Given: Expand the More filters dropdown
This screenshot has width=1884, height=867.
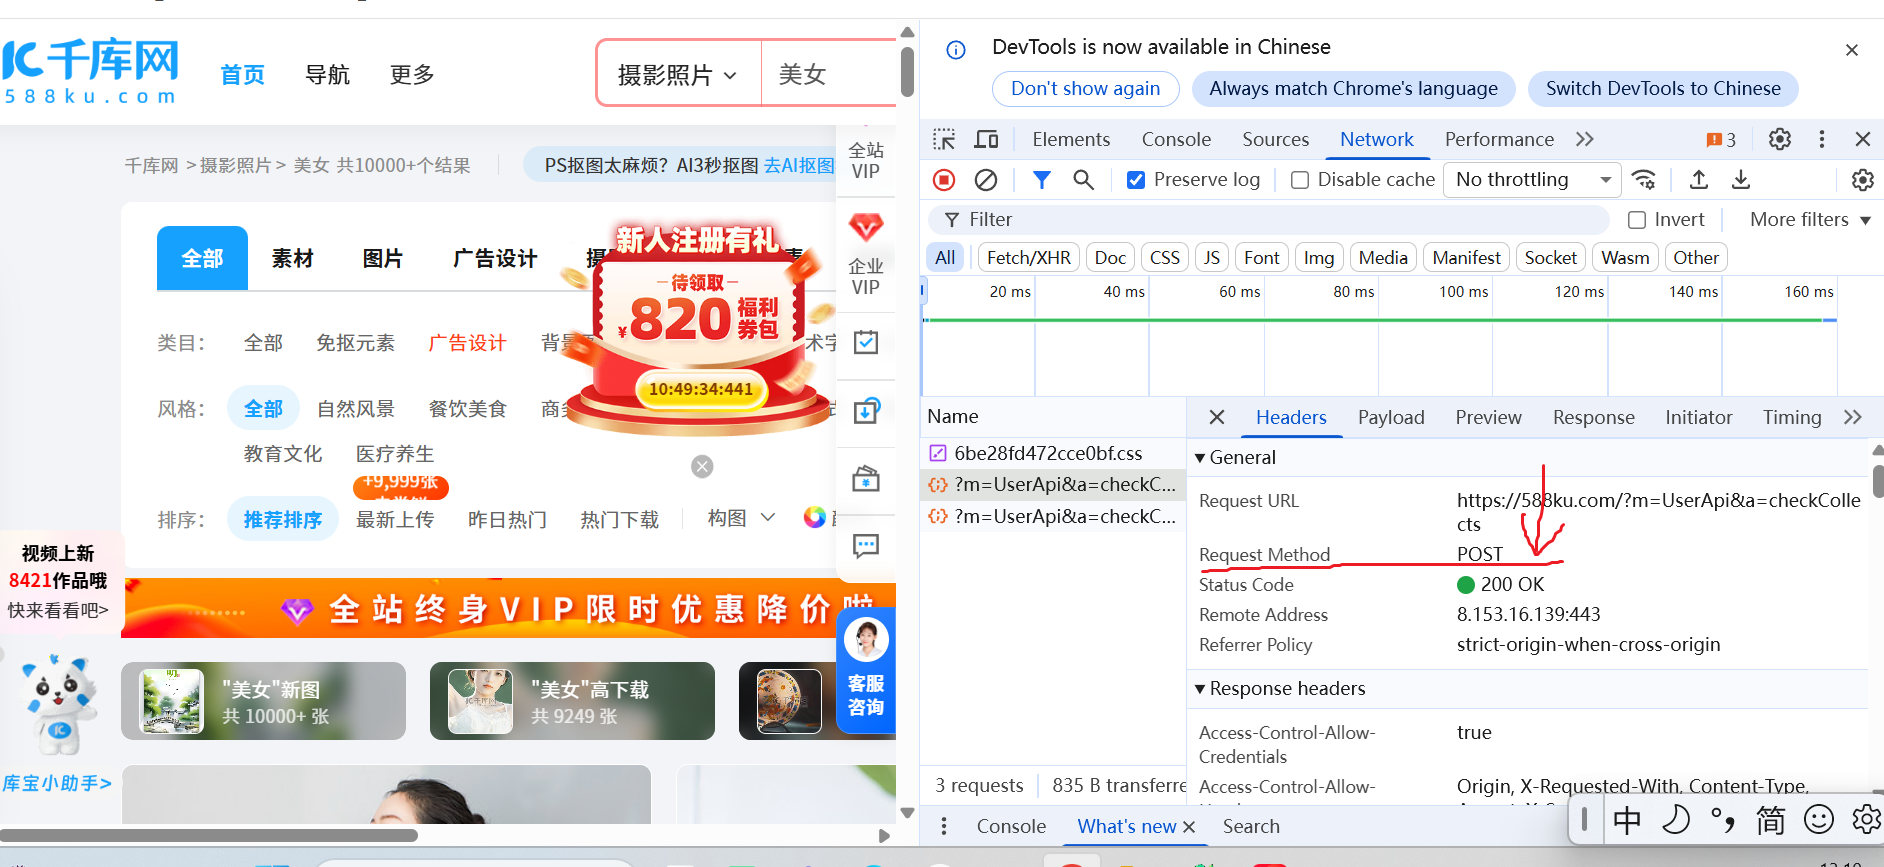Looking at the screenshot, I should [1810, 220].
